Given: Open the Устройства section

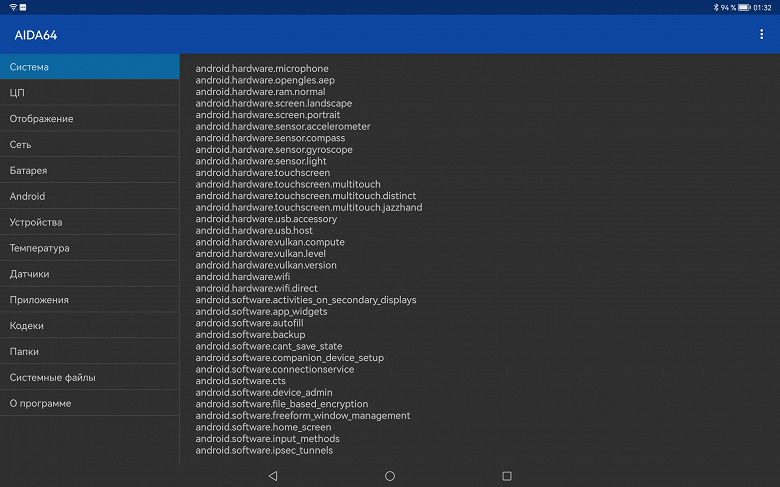Looking at the screenshot, I should [x=90, y=222].
